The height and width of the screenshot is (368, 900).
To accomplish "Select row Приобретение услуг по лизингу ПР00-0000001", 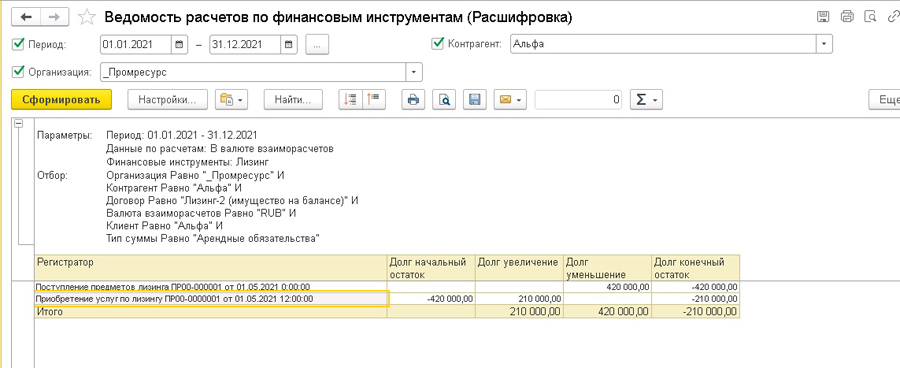I will point(211,299).
